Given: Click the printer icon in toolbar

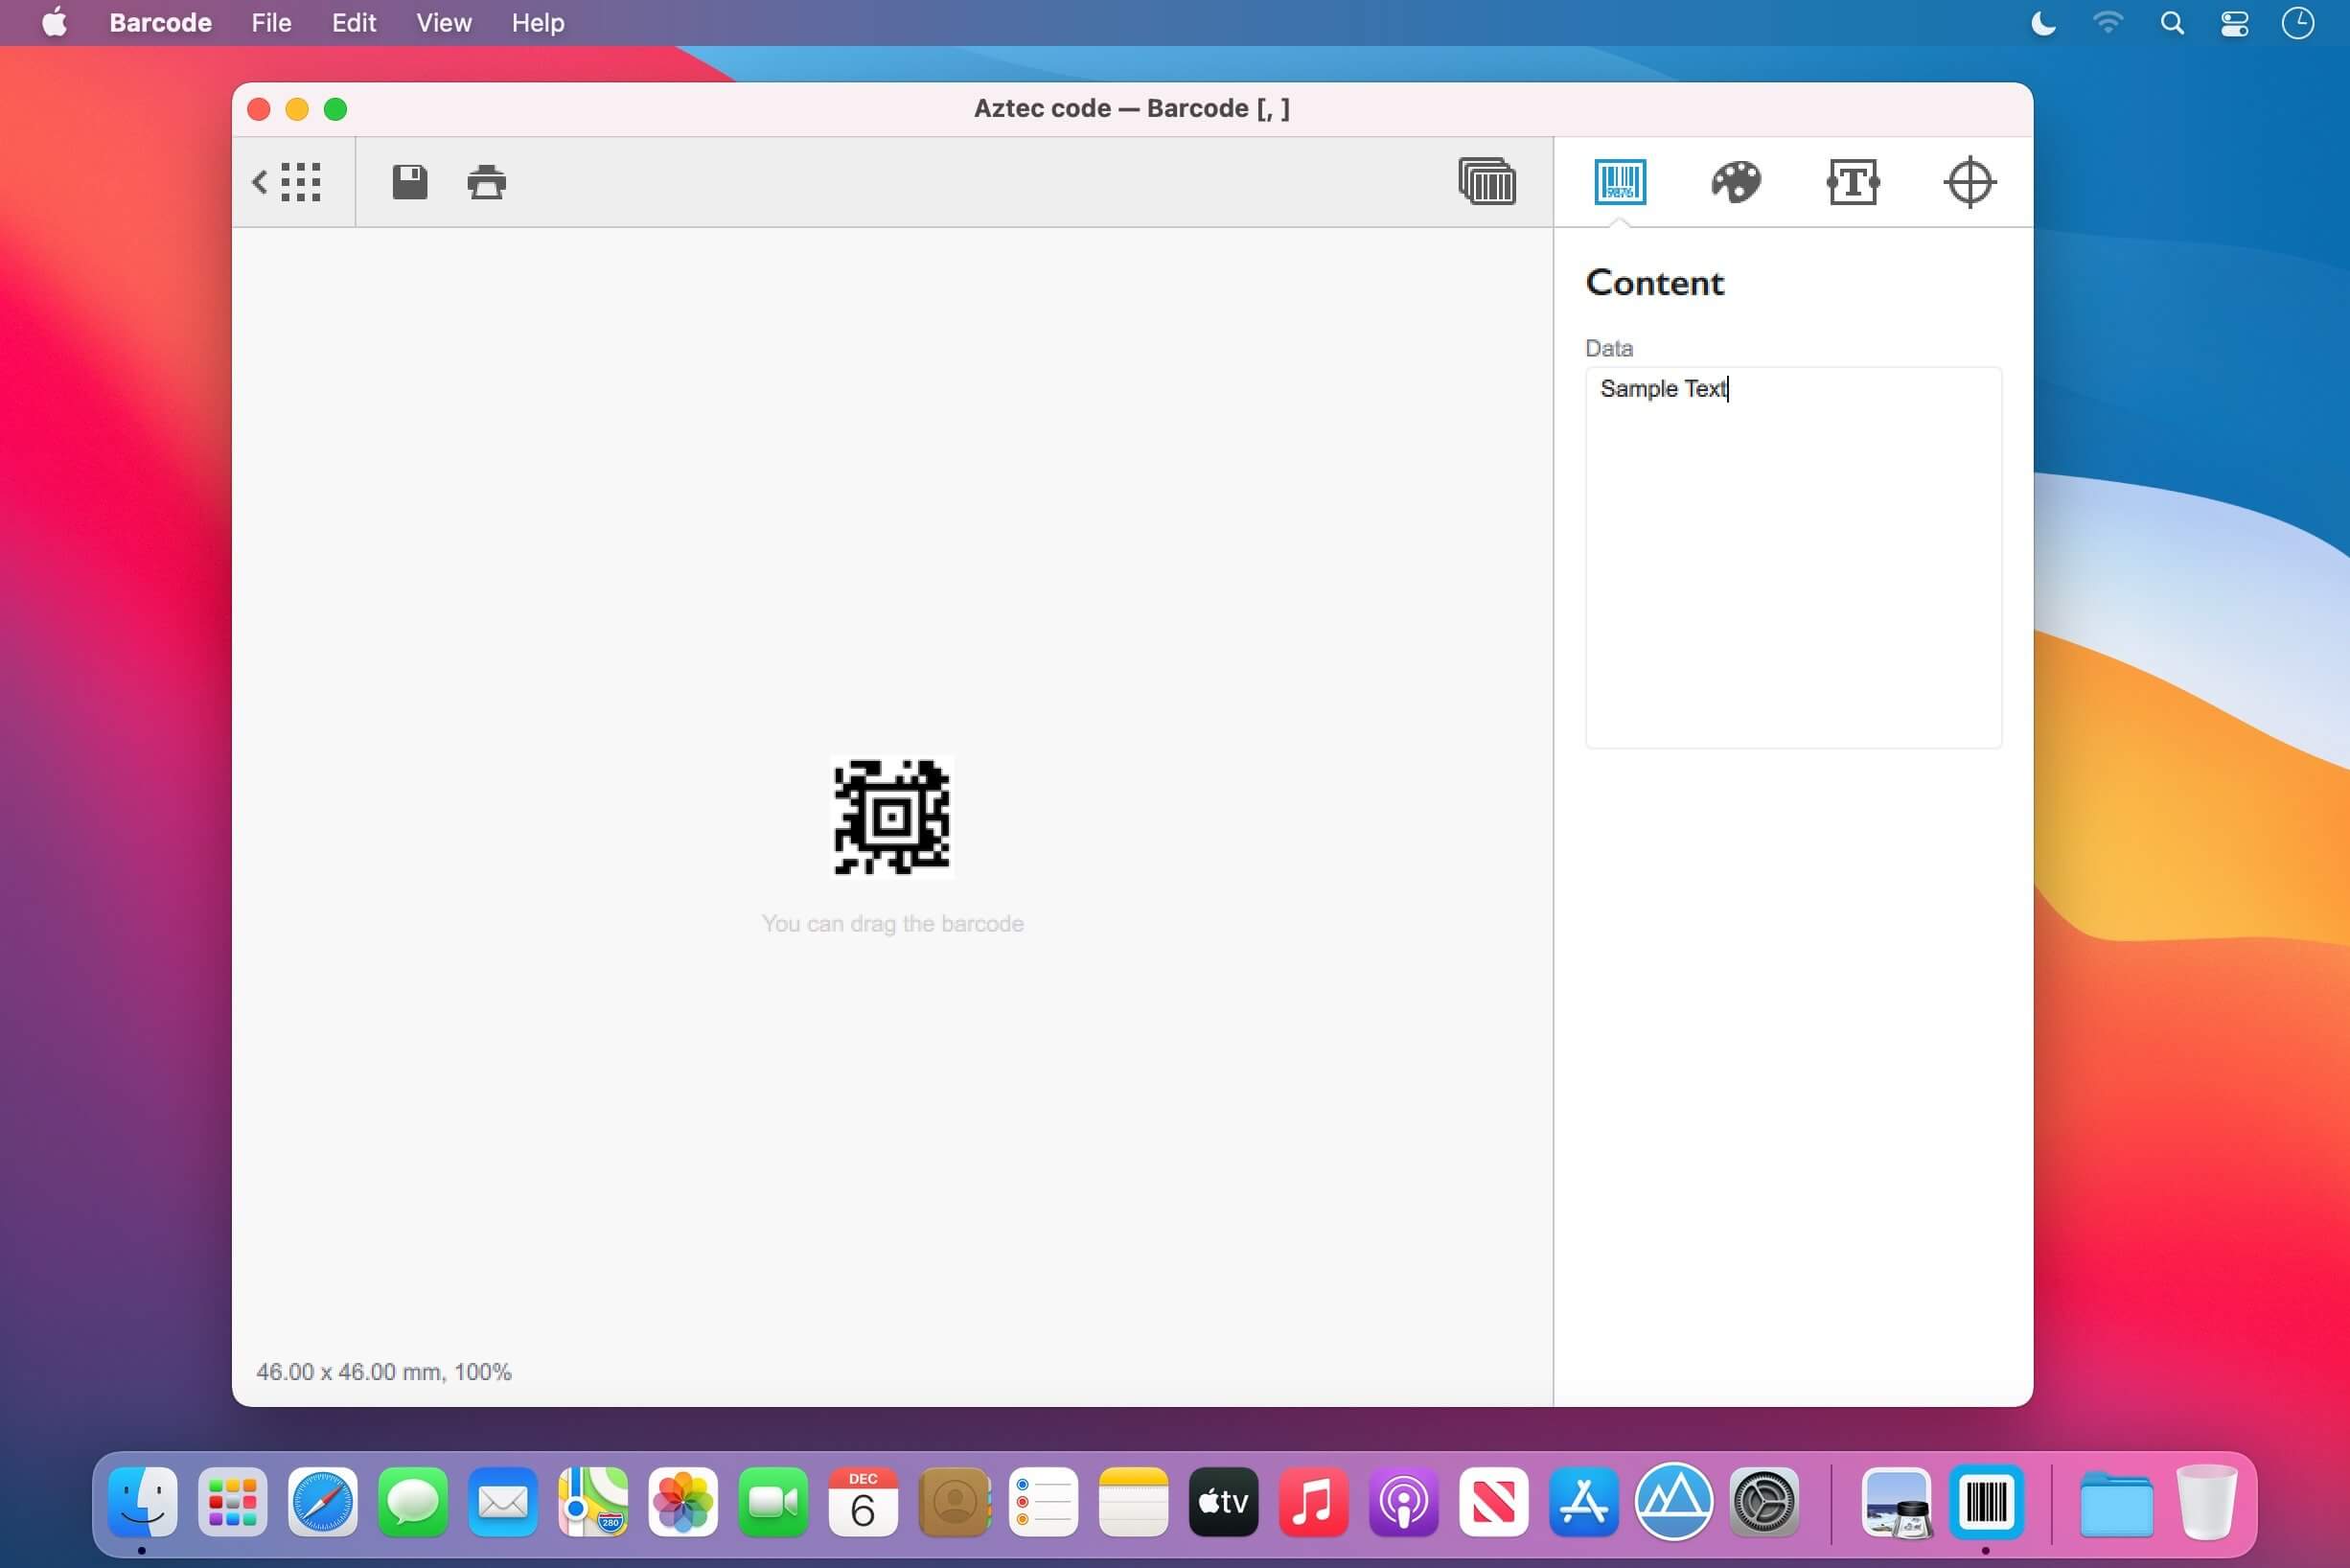Looking at the screenshot, I should pyautogui.click(x=487, y=182).
